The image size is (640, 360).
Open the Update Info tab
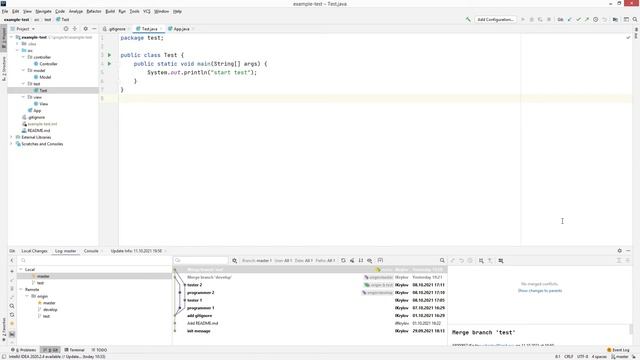[x=136, y=251]
